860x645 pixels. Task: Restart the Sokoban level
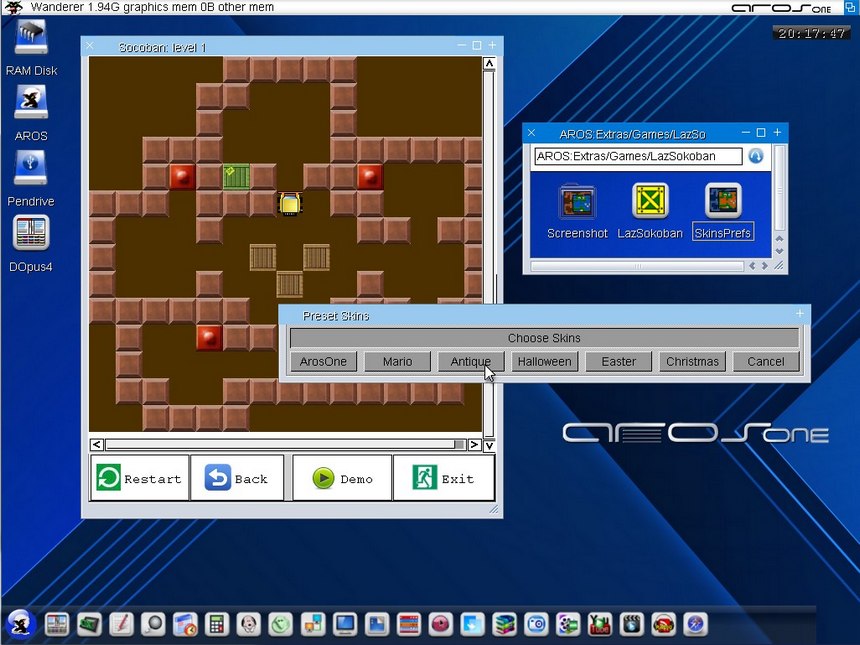139,478
